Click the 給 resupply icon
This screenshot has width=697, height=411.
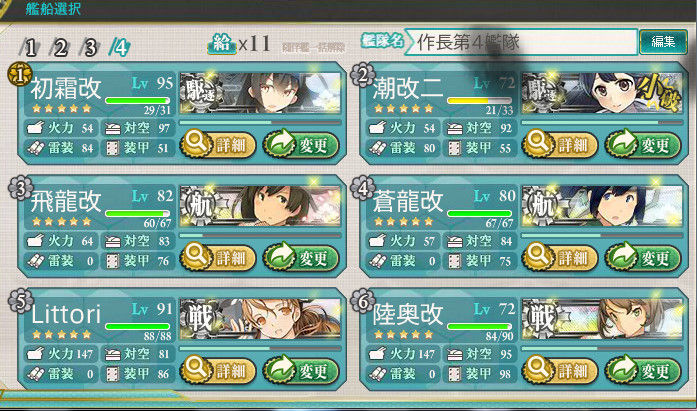coord(221,44)
